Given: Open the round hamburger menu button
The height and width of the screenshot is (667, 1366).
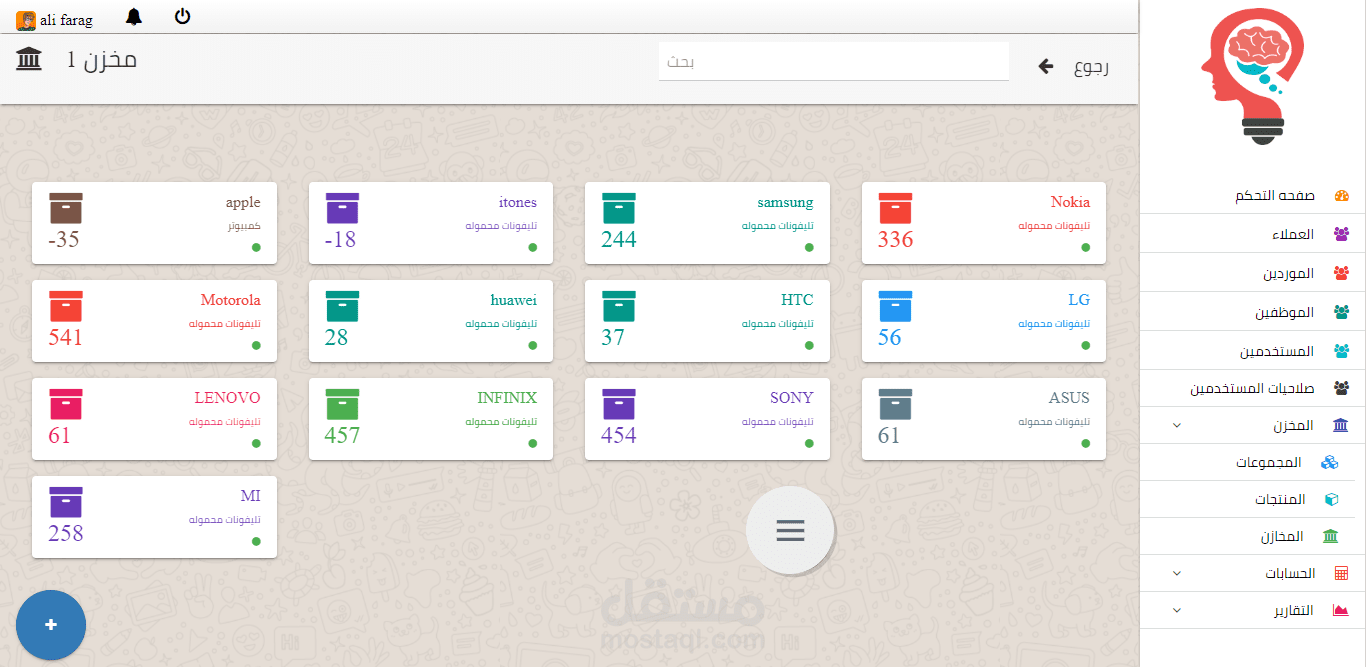Looking at the screenshot, I should [x=790, y=530].
